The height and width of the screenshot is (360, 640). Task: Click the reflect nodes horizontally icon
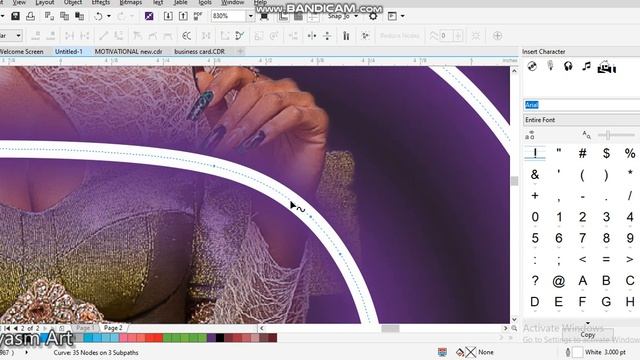point(312,36)
